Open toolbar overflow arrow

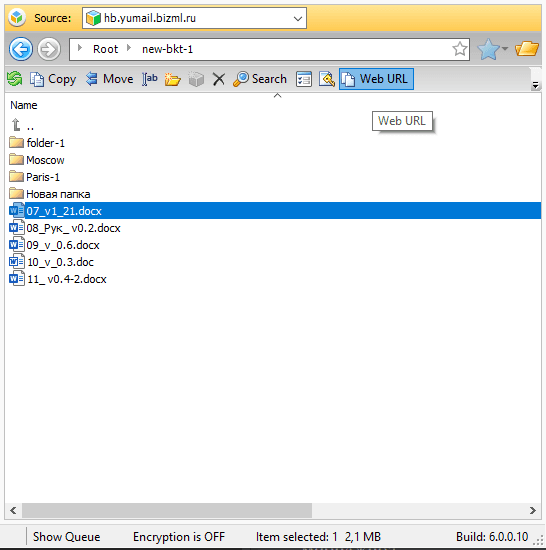click(x=535, y=85)
